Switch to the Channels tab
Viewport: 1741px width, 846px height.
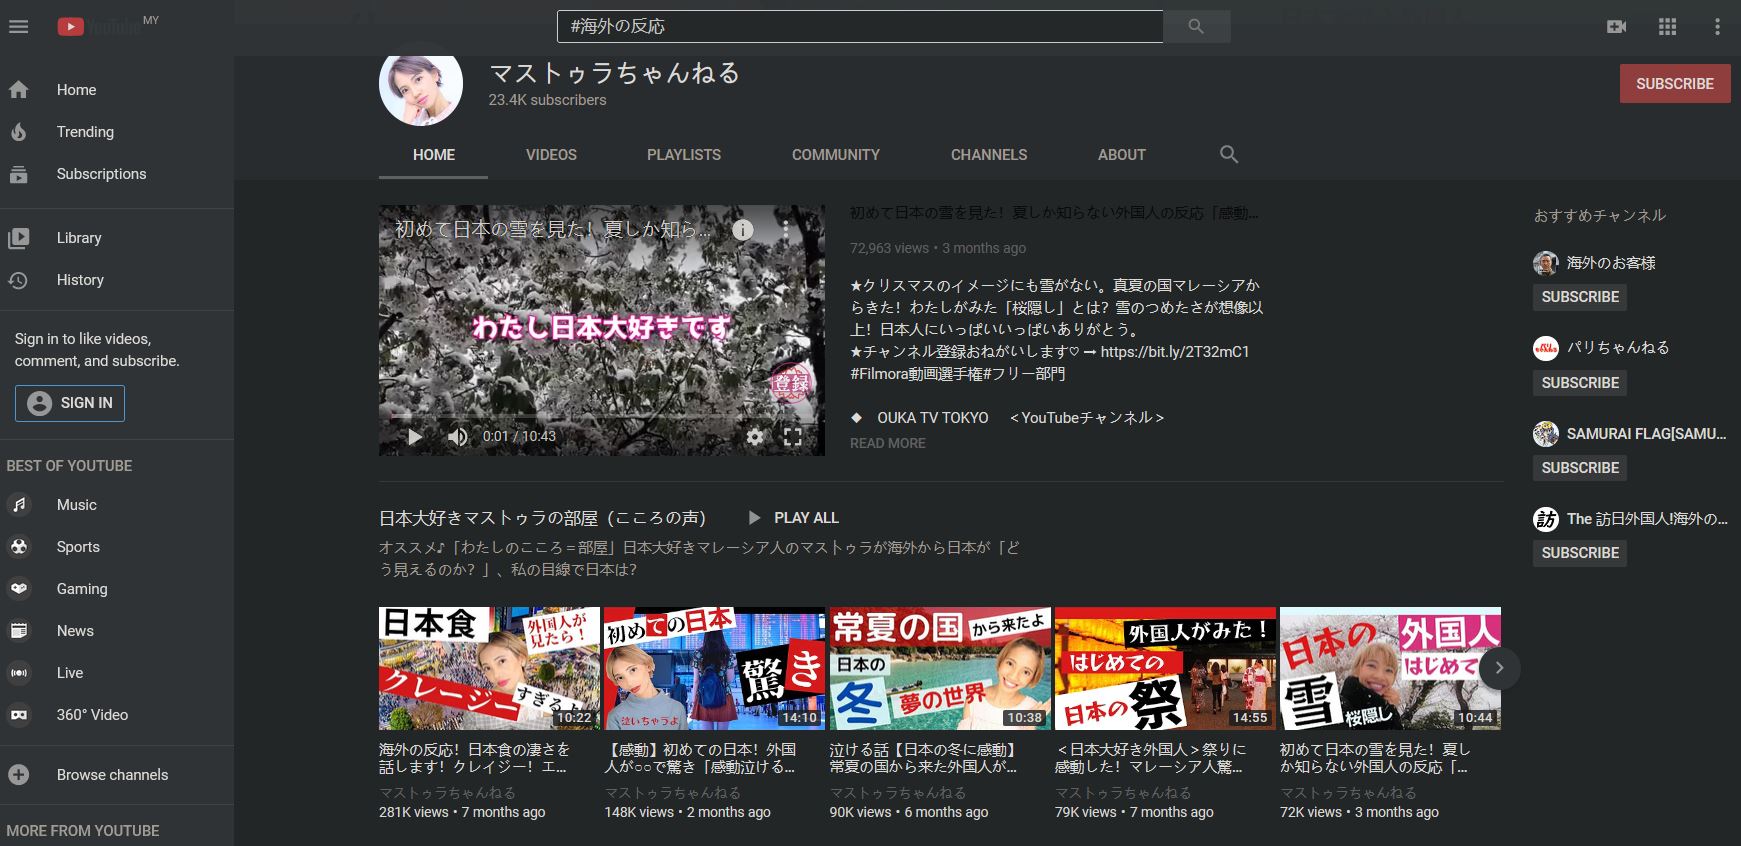click(x=989, y=155)
